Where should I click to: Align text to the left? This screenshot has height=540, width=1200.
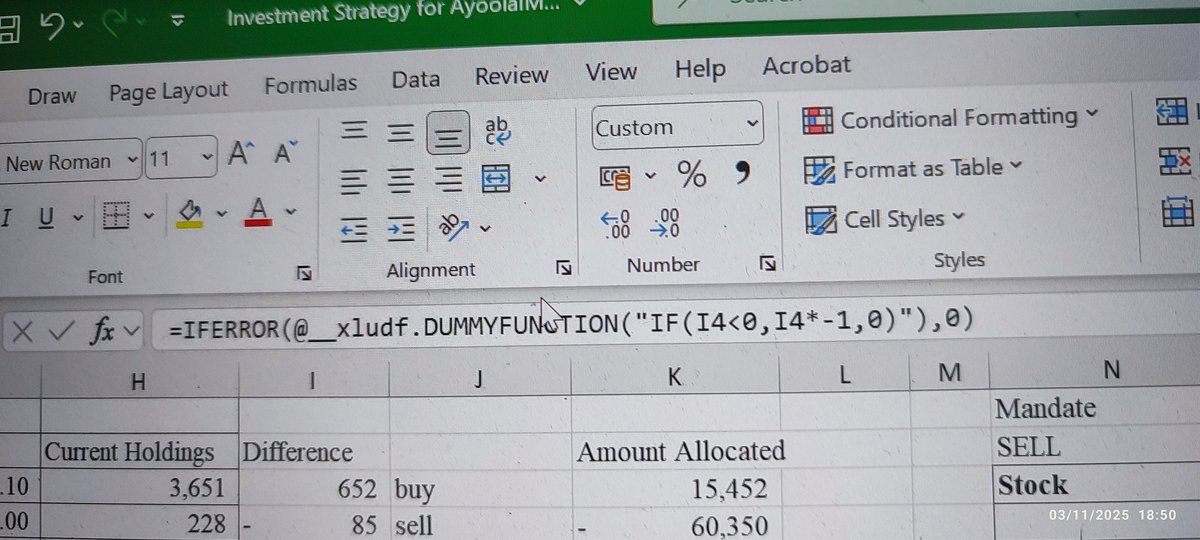tap(352, 181)
